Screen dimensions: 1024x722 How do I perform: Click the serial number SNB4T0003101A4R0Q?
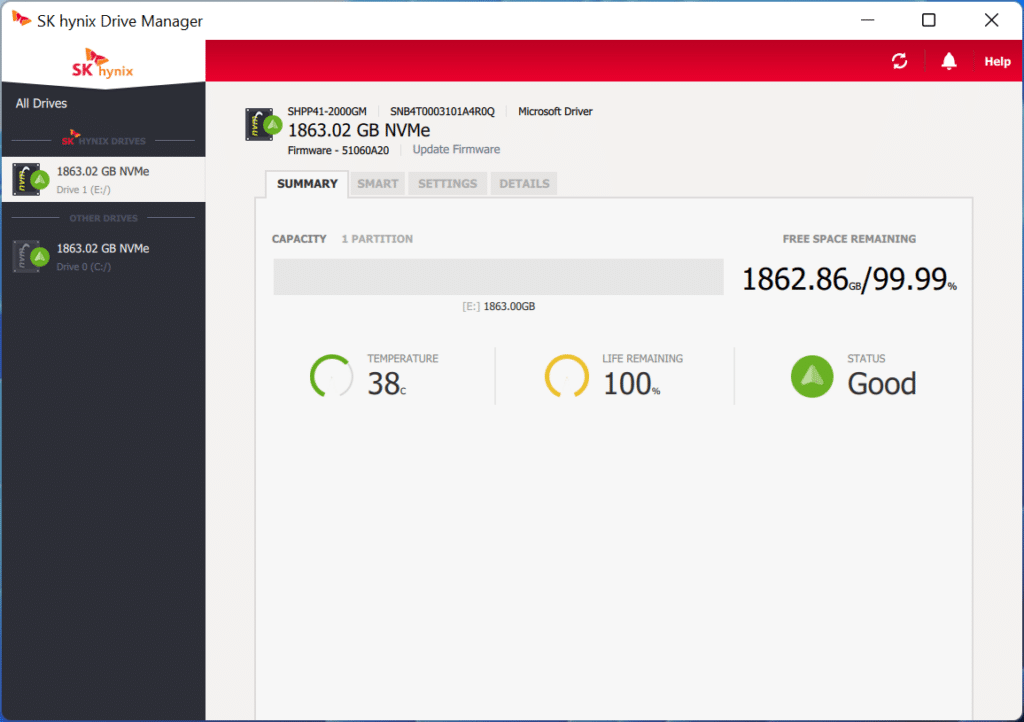(x=442, y=112)
